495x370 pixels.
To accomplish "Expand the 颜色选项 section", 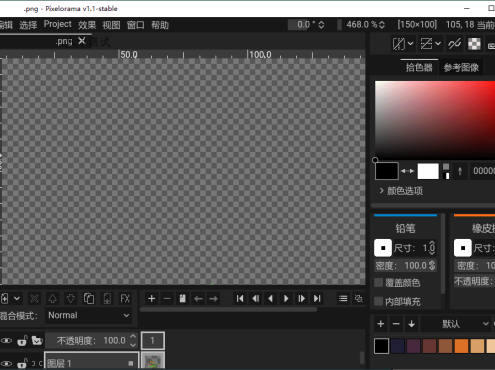I will tap(401, 191).
